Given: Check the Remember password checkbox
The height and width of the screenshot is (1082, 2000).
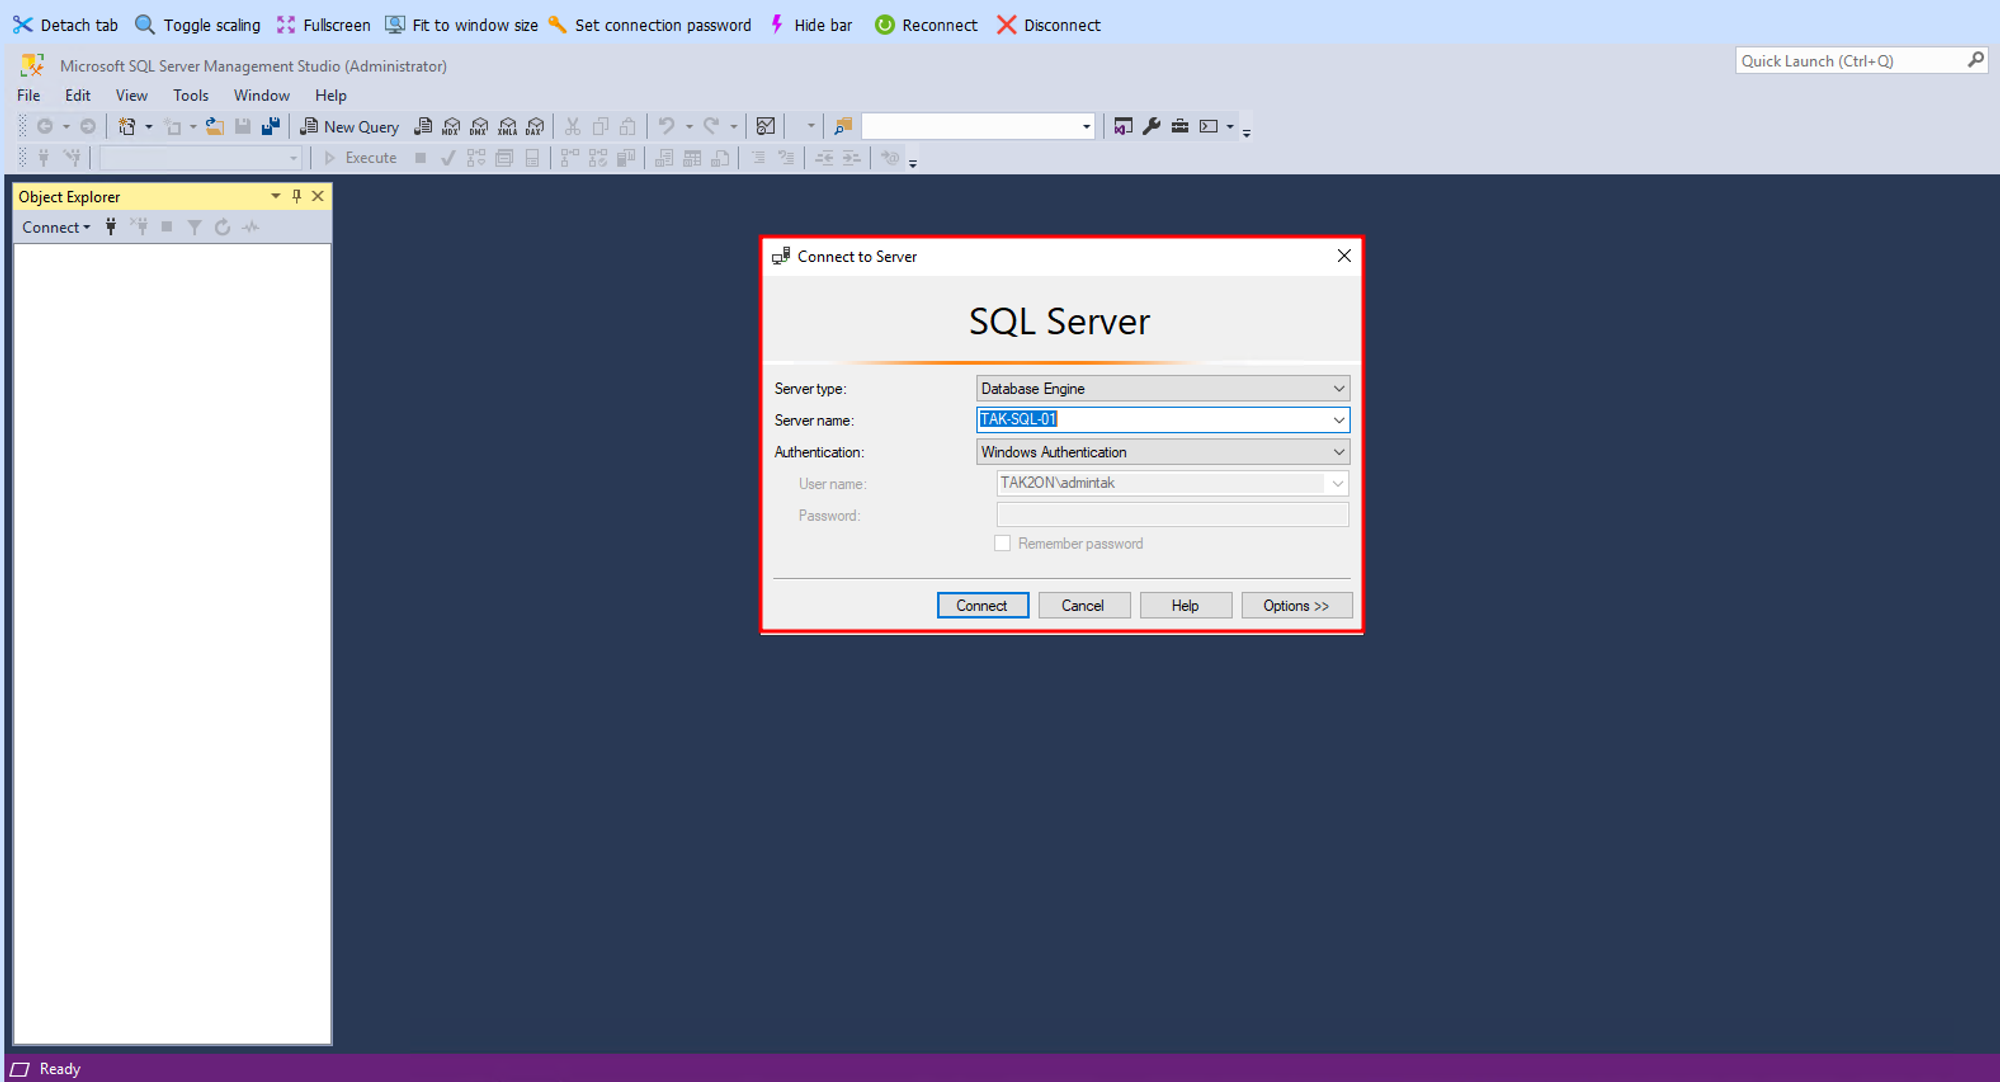Looking at the screenshot, I should 1002,543.
